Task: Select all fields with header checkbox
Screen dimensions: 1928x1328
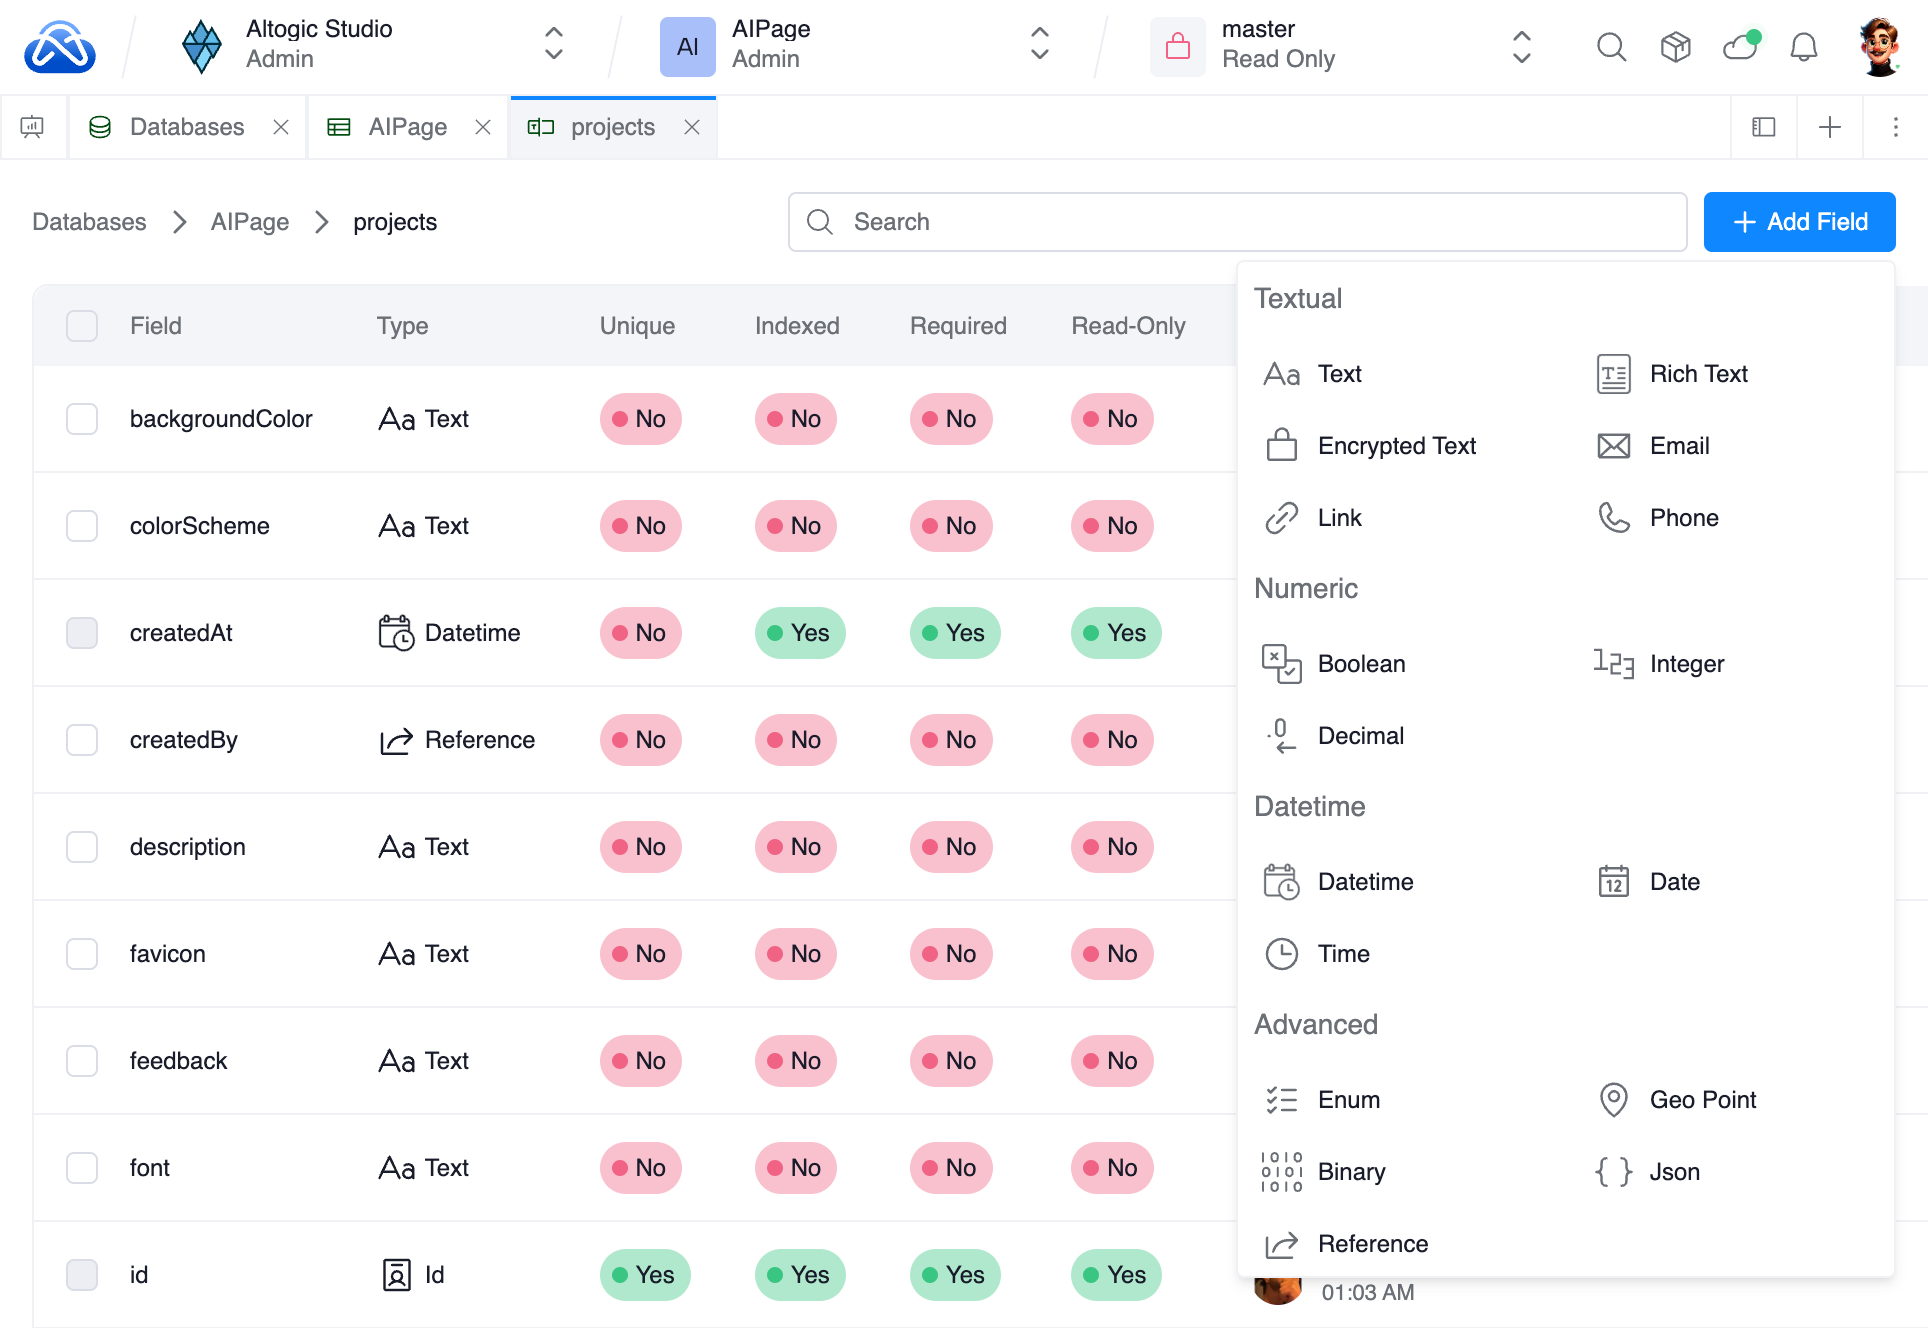Action: (82, 326)
